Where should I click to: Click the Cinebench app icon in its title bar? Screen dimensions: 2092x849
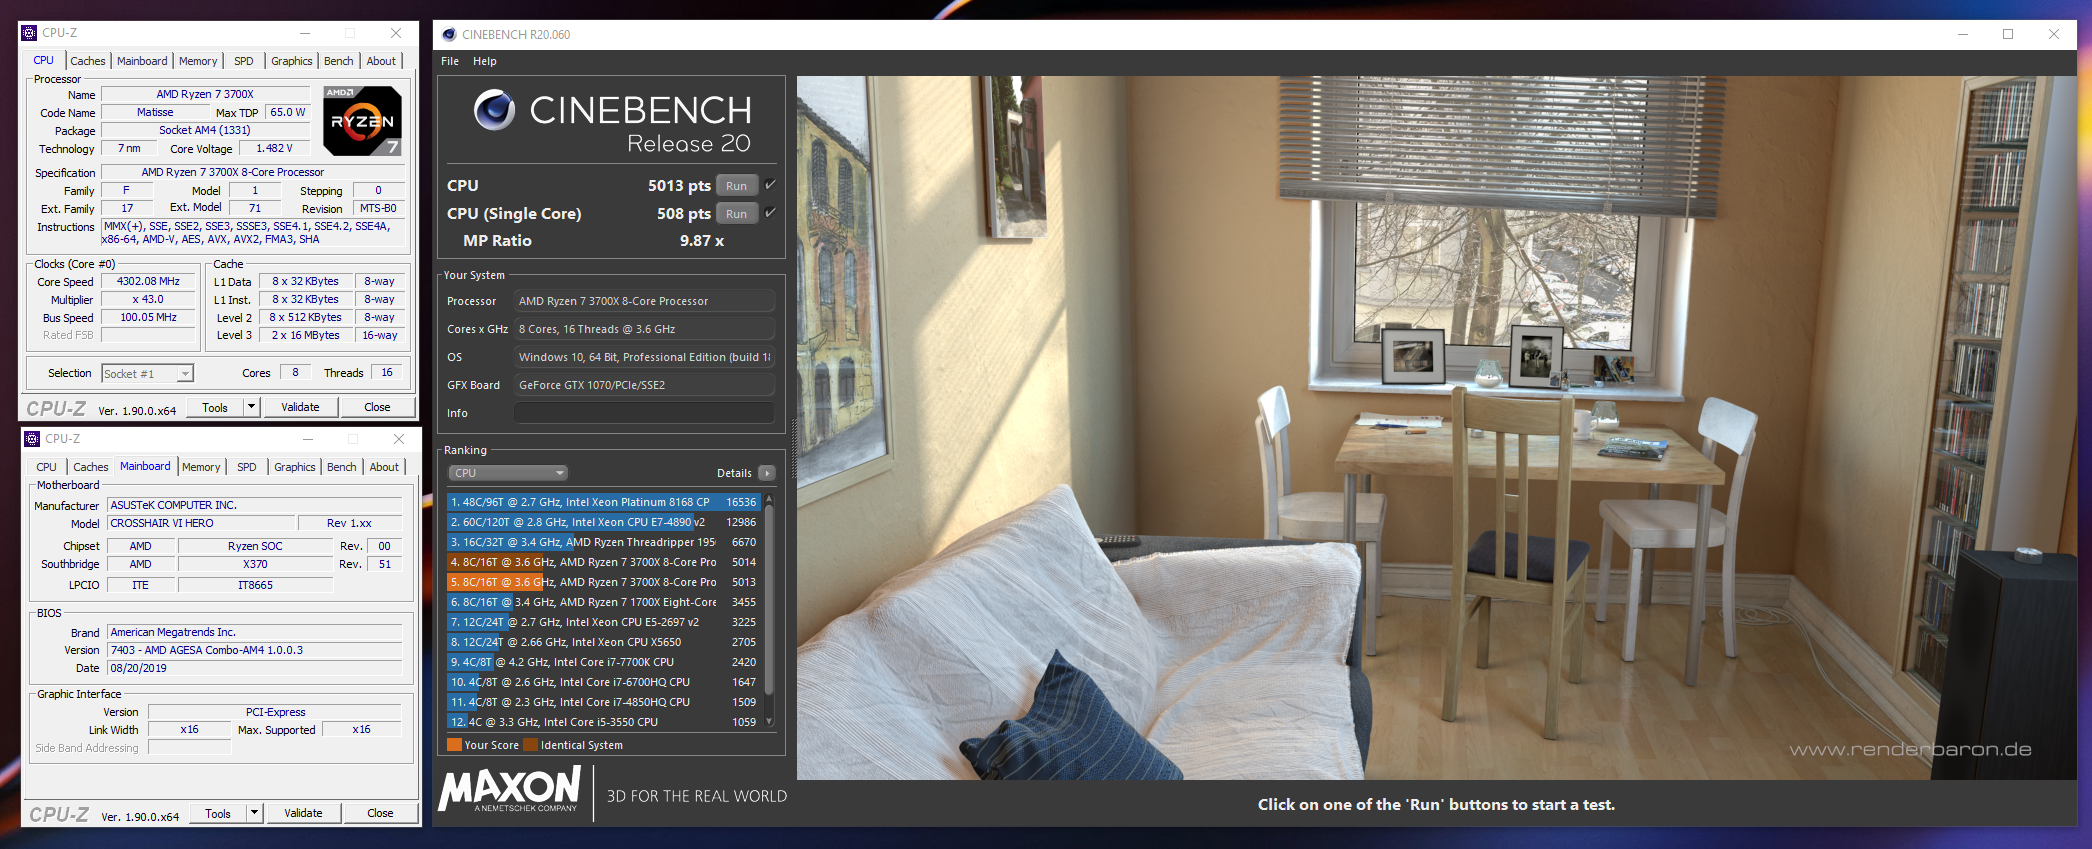[x=449, y=34]
